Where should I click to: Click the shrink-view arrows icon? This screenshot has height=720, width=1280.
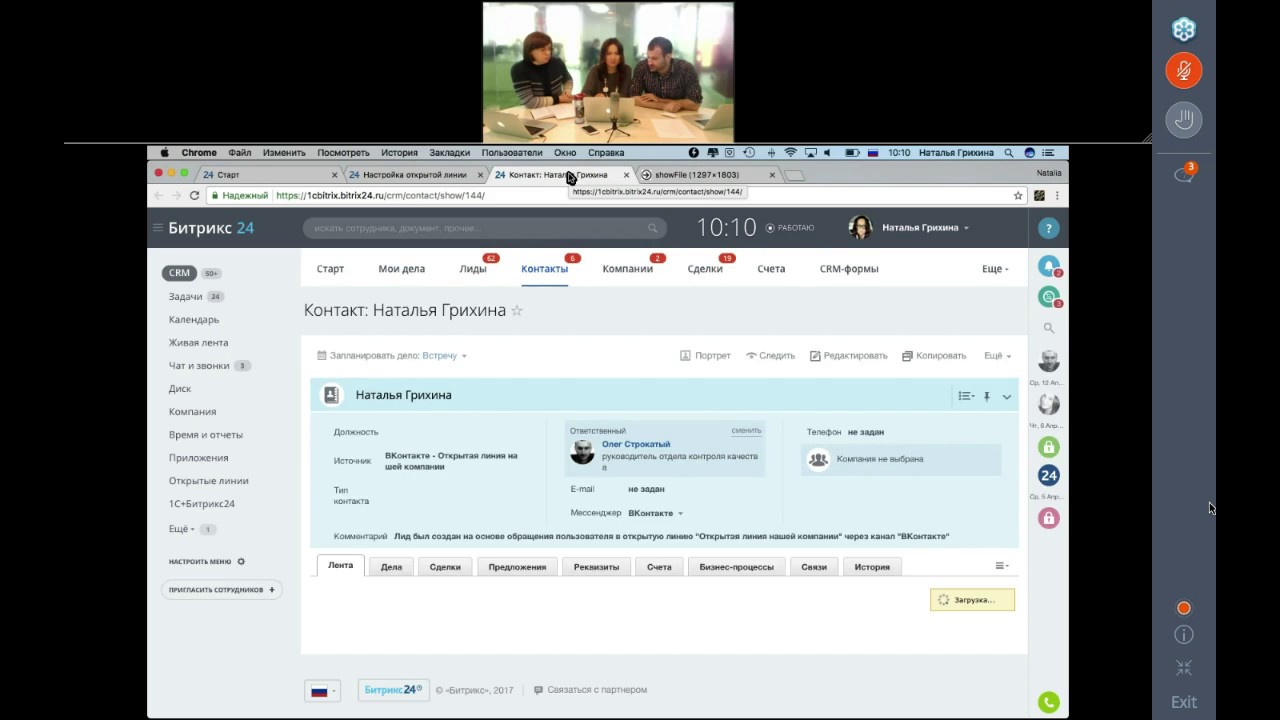[x=1184, y=668]
